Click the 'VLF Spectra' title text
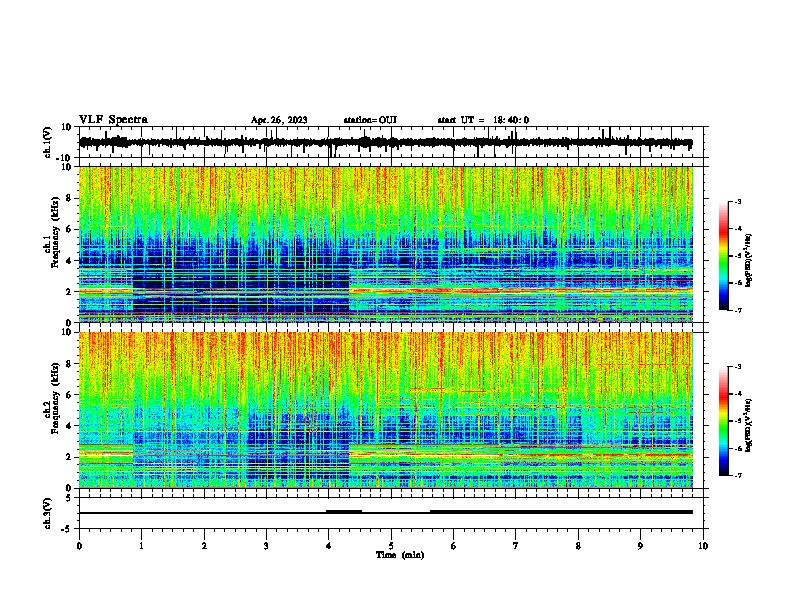Viewport: 792px width, 612px height. (113, 120)
